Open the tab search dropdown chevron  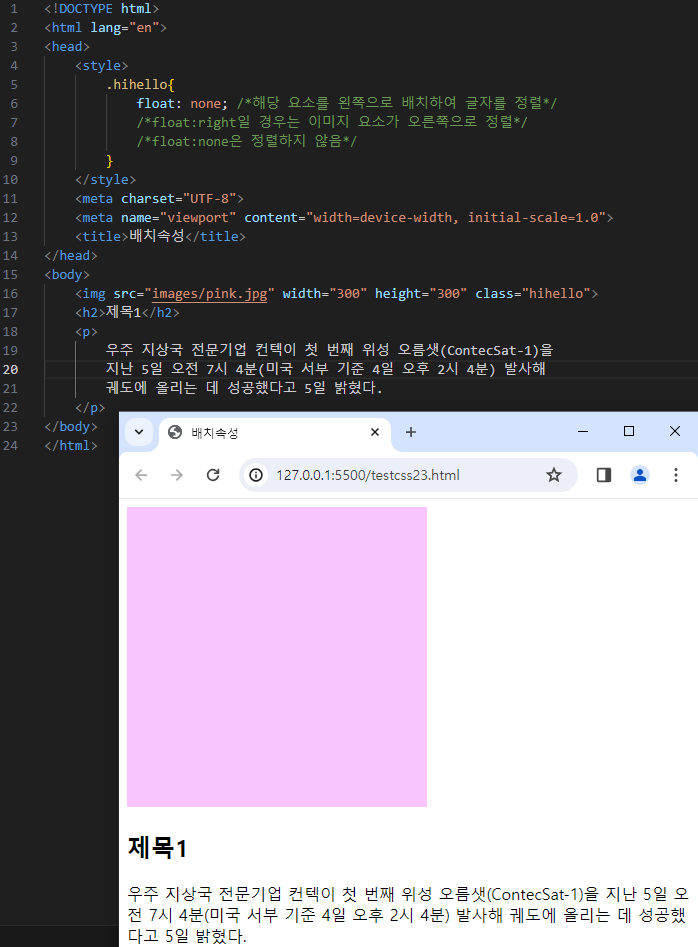139,432
